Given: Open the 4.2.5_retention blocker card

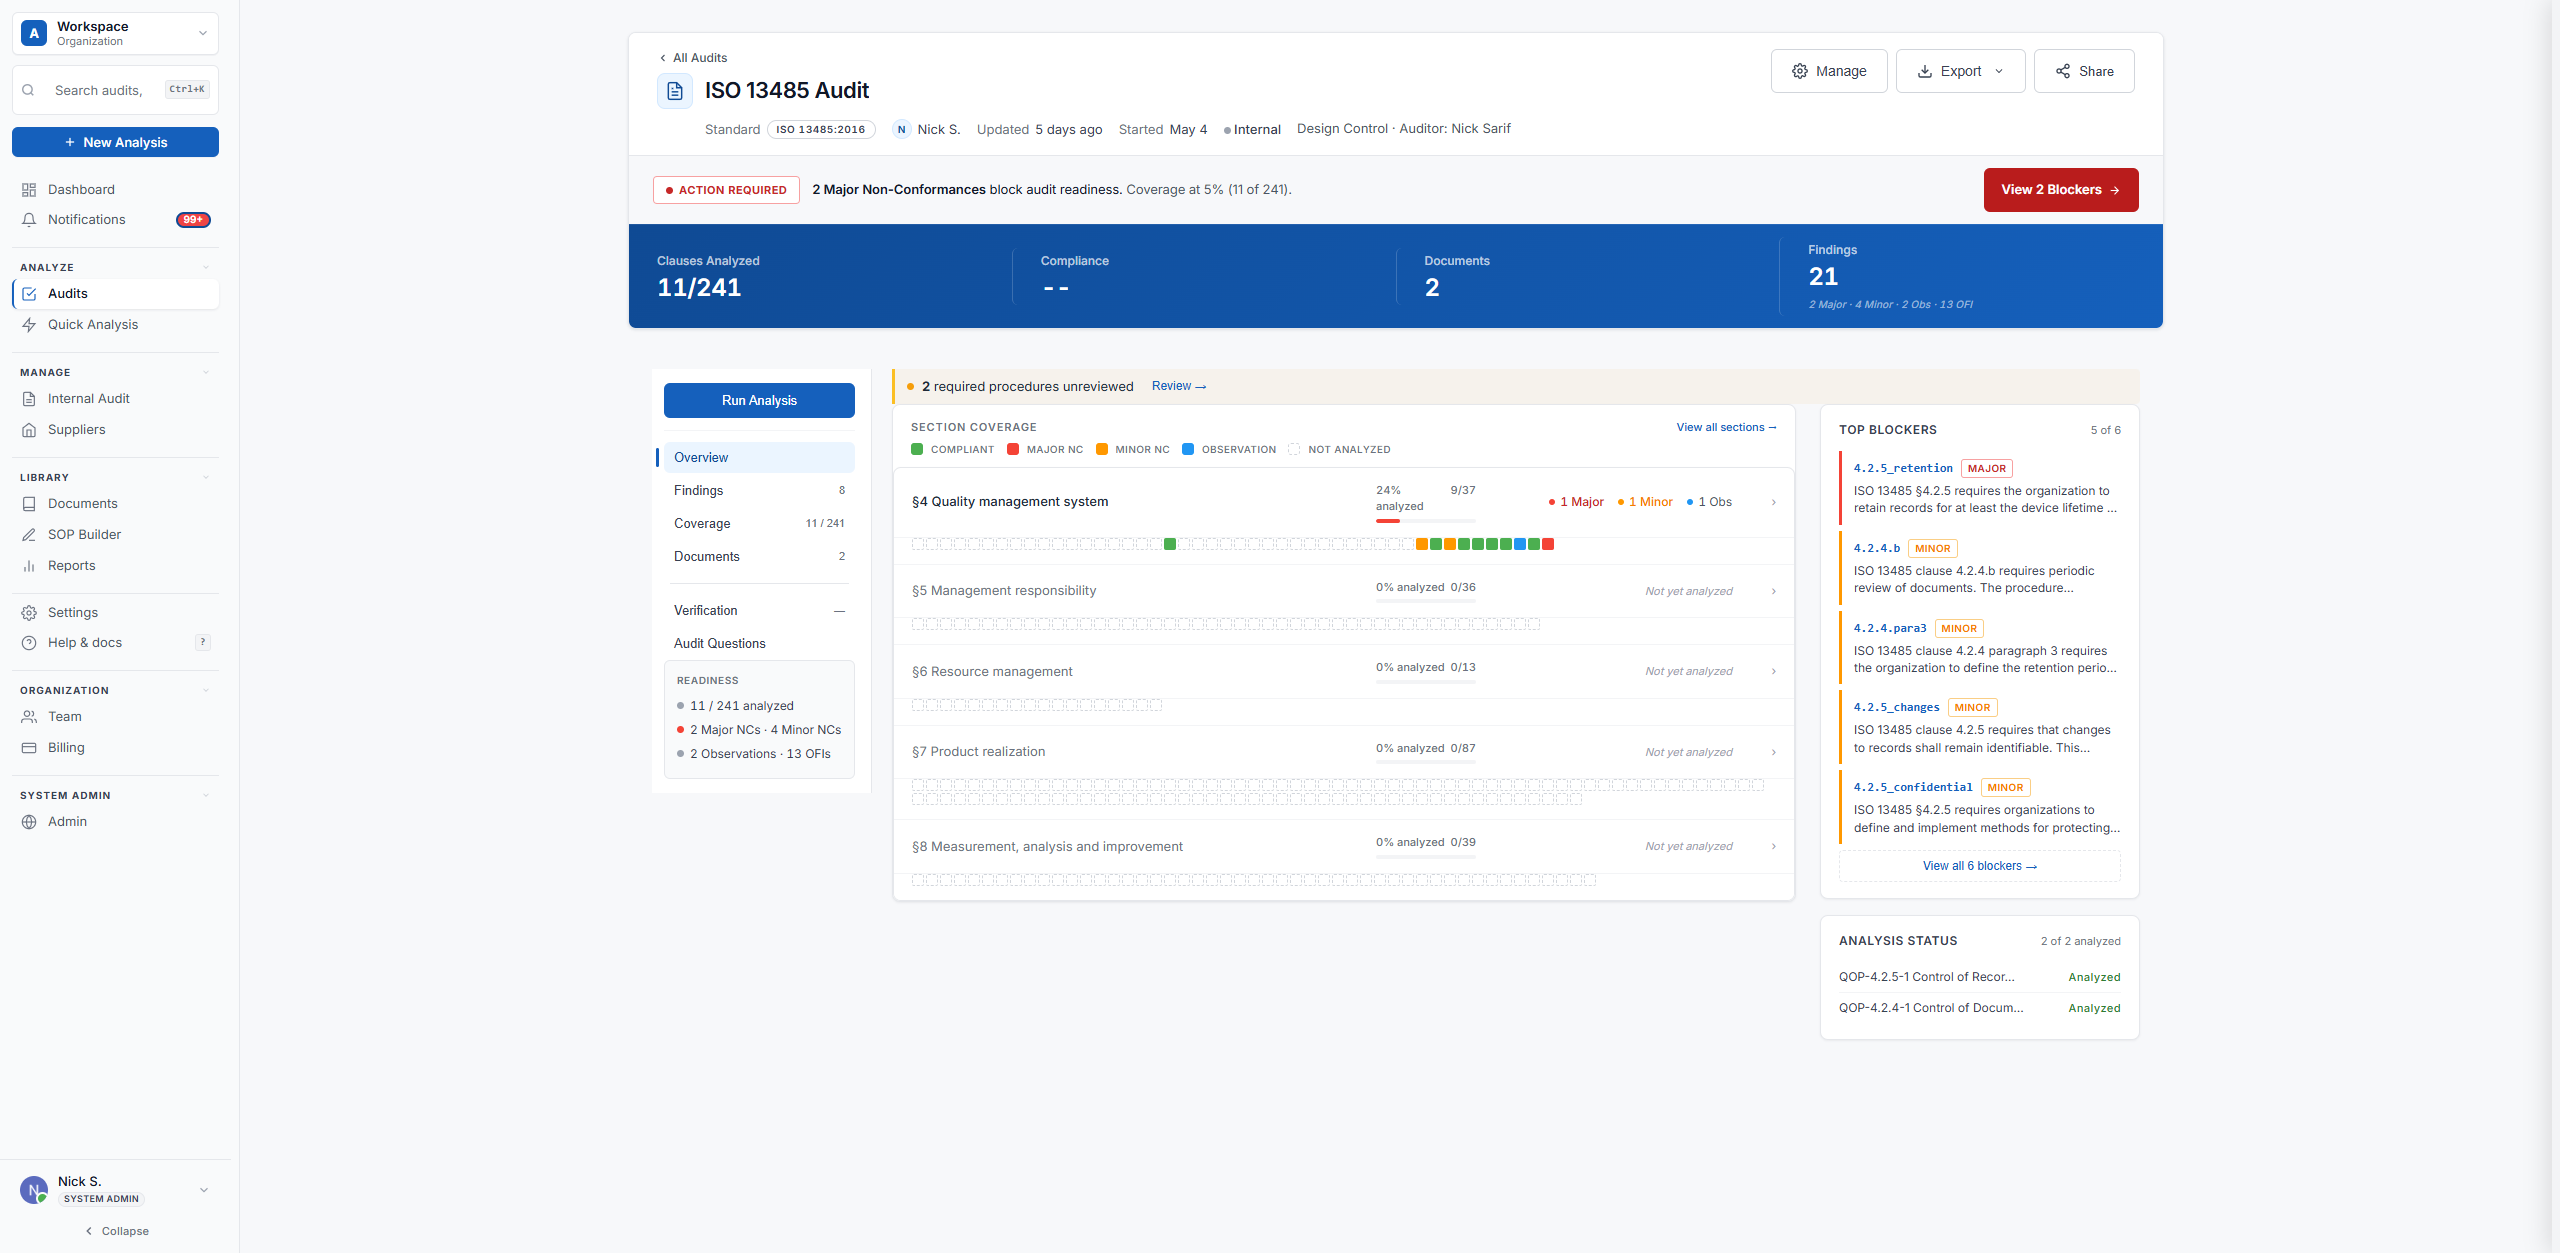Looking at the screenshot, I should (1980, 488).
